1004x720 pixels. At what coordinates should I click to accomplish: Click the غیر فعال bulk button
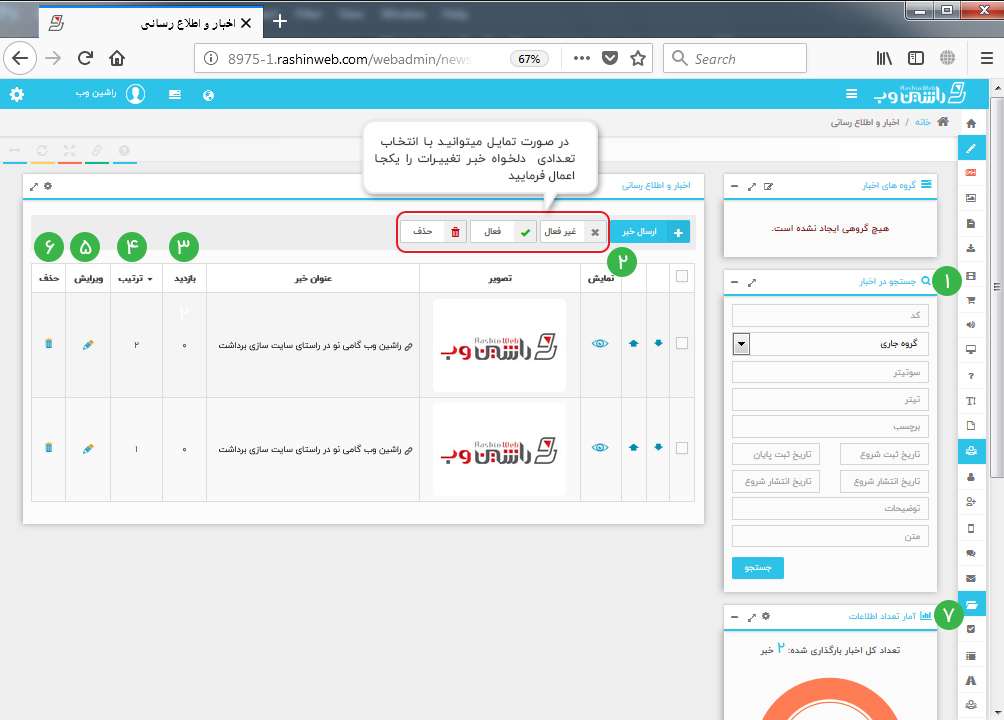pos(572,232)
